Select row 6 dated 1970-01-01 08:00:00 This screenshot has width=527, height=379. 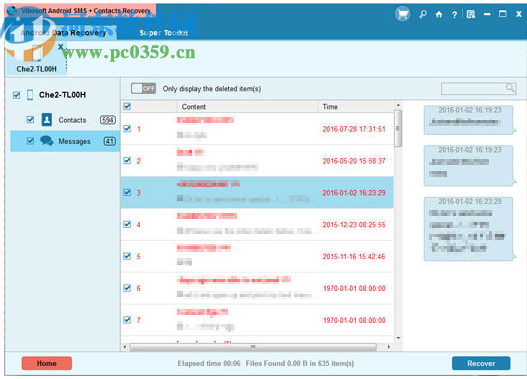257,288
